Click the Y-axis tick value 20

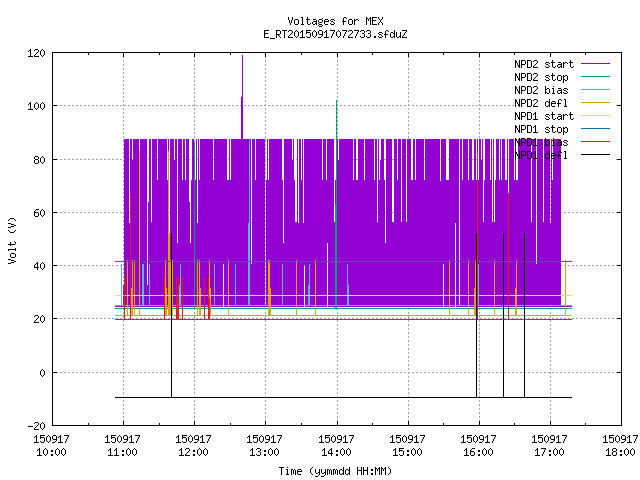[40, 319]
